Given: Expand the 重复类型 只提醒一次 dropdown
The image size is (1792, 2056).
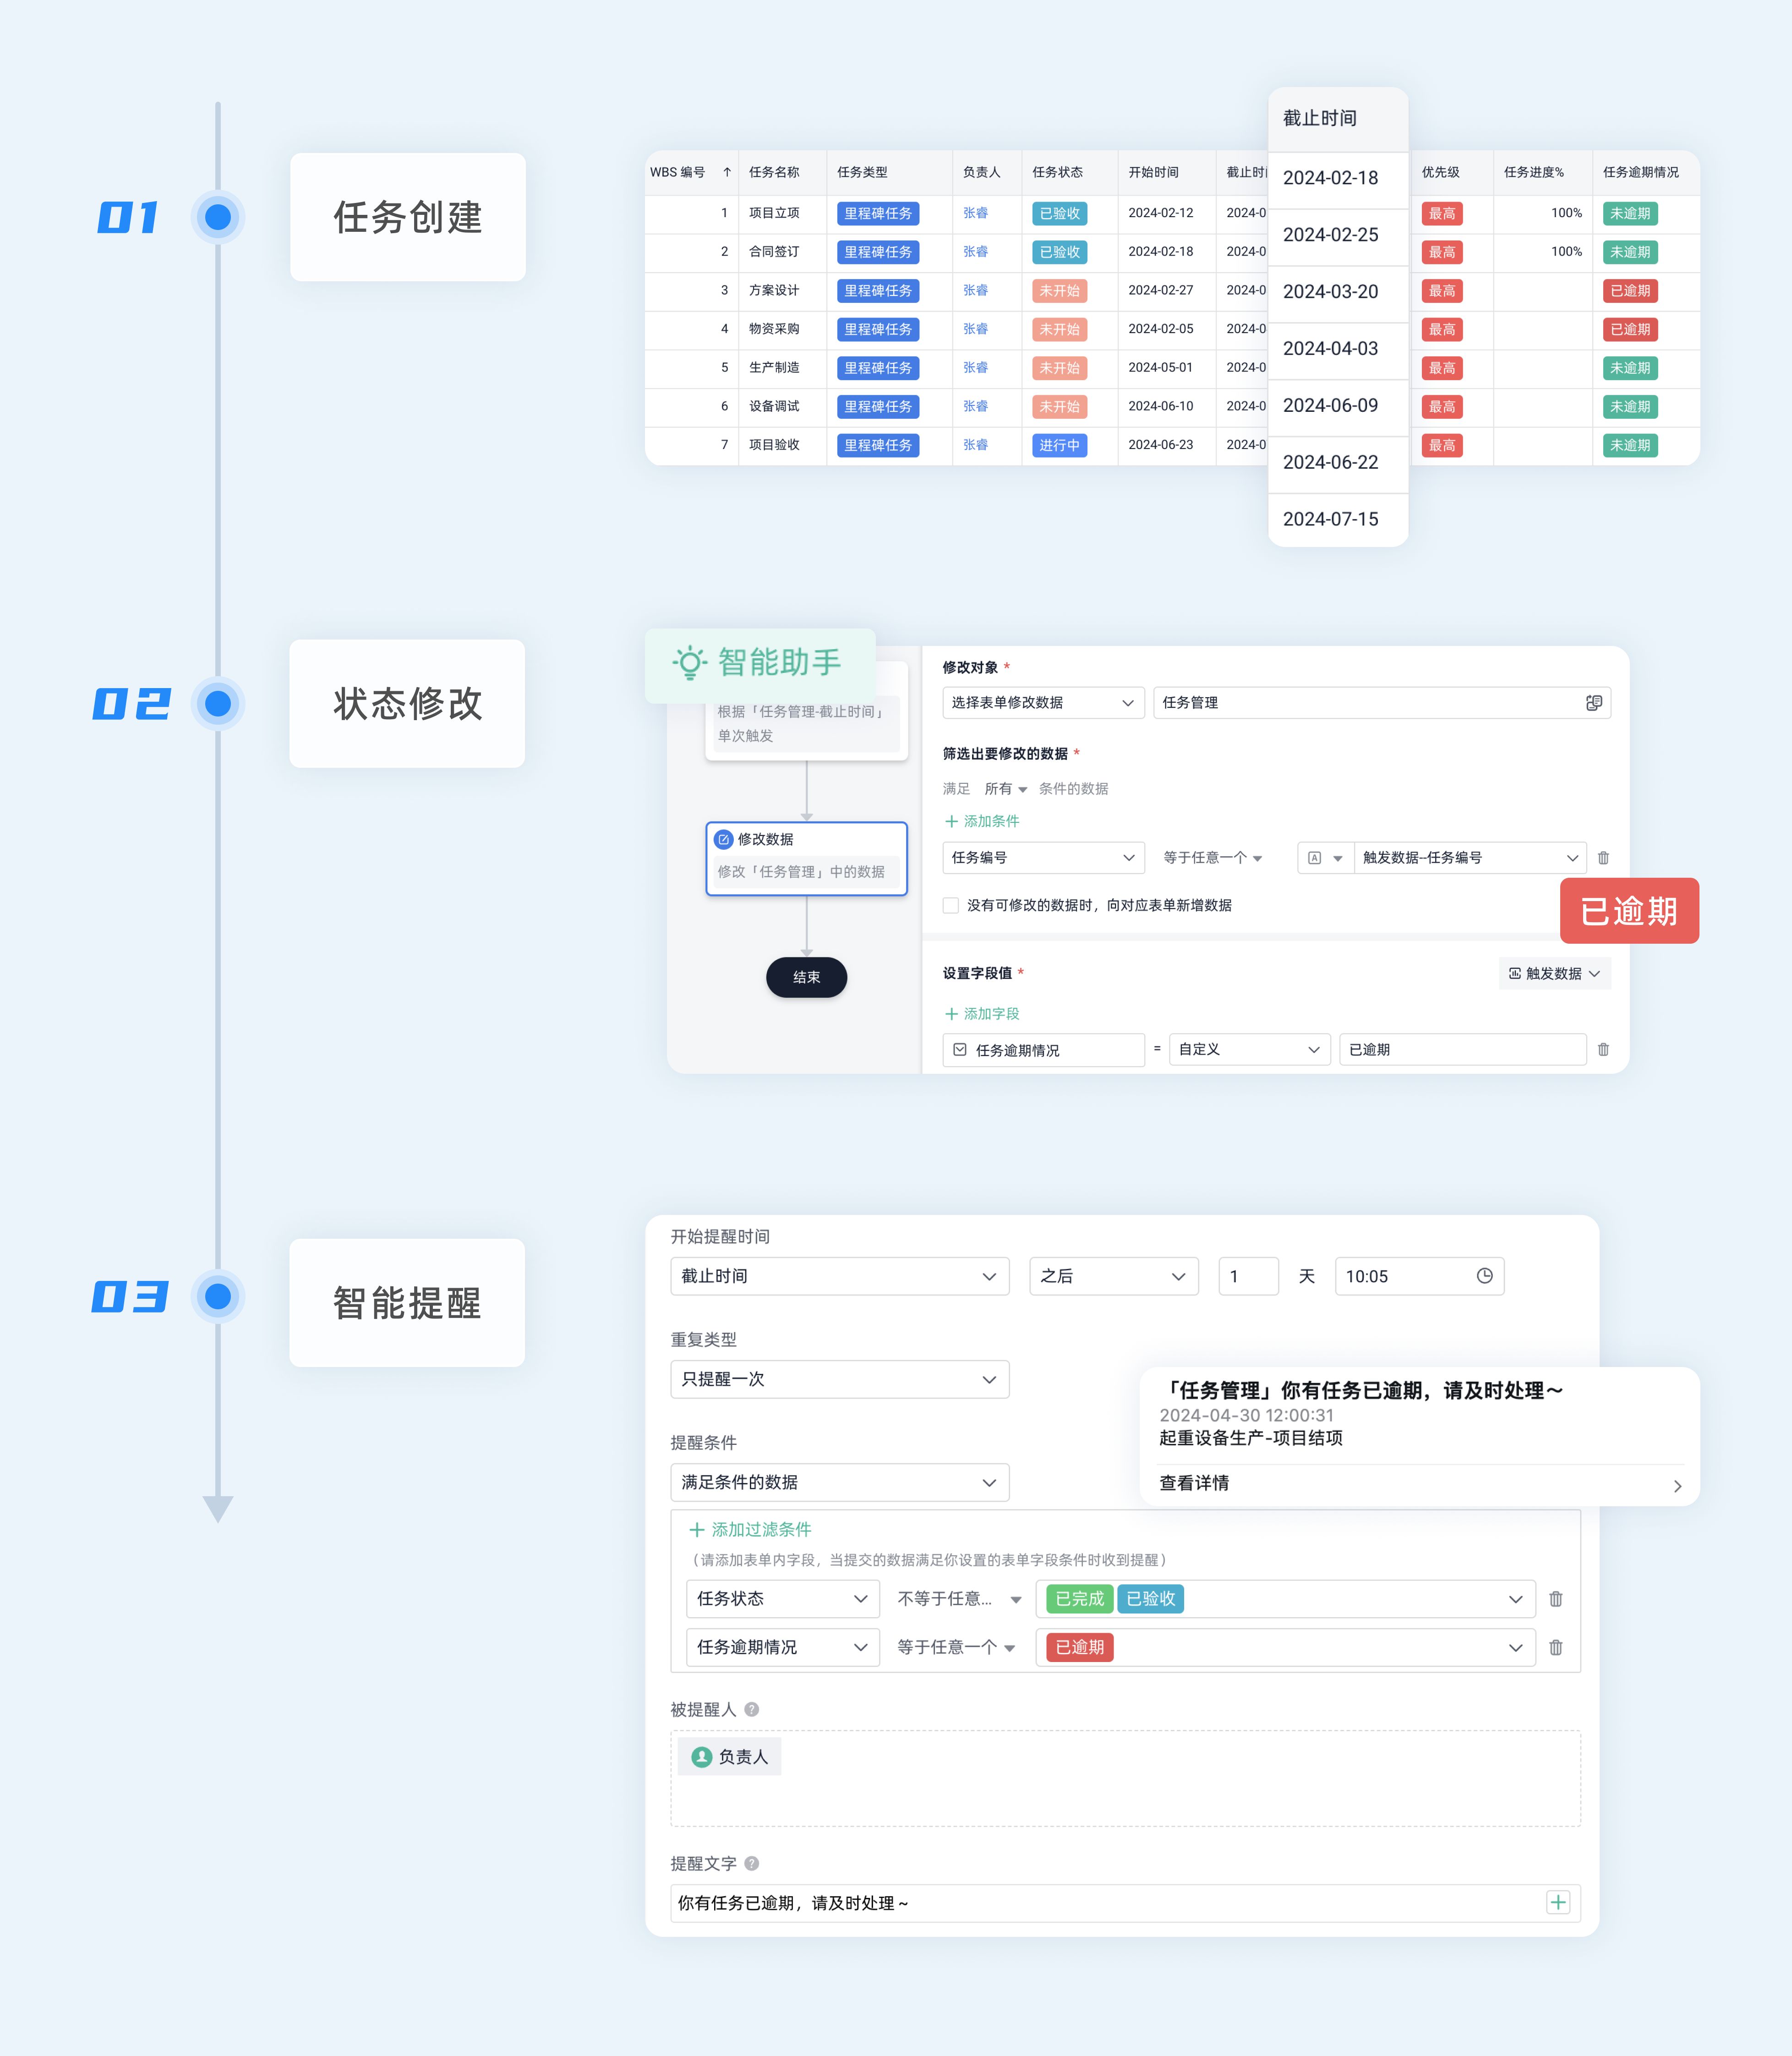Looking at the screenshot, I should point(839,1380).
